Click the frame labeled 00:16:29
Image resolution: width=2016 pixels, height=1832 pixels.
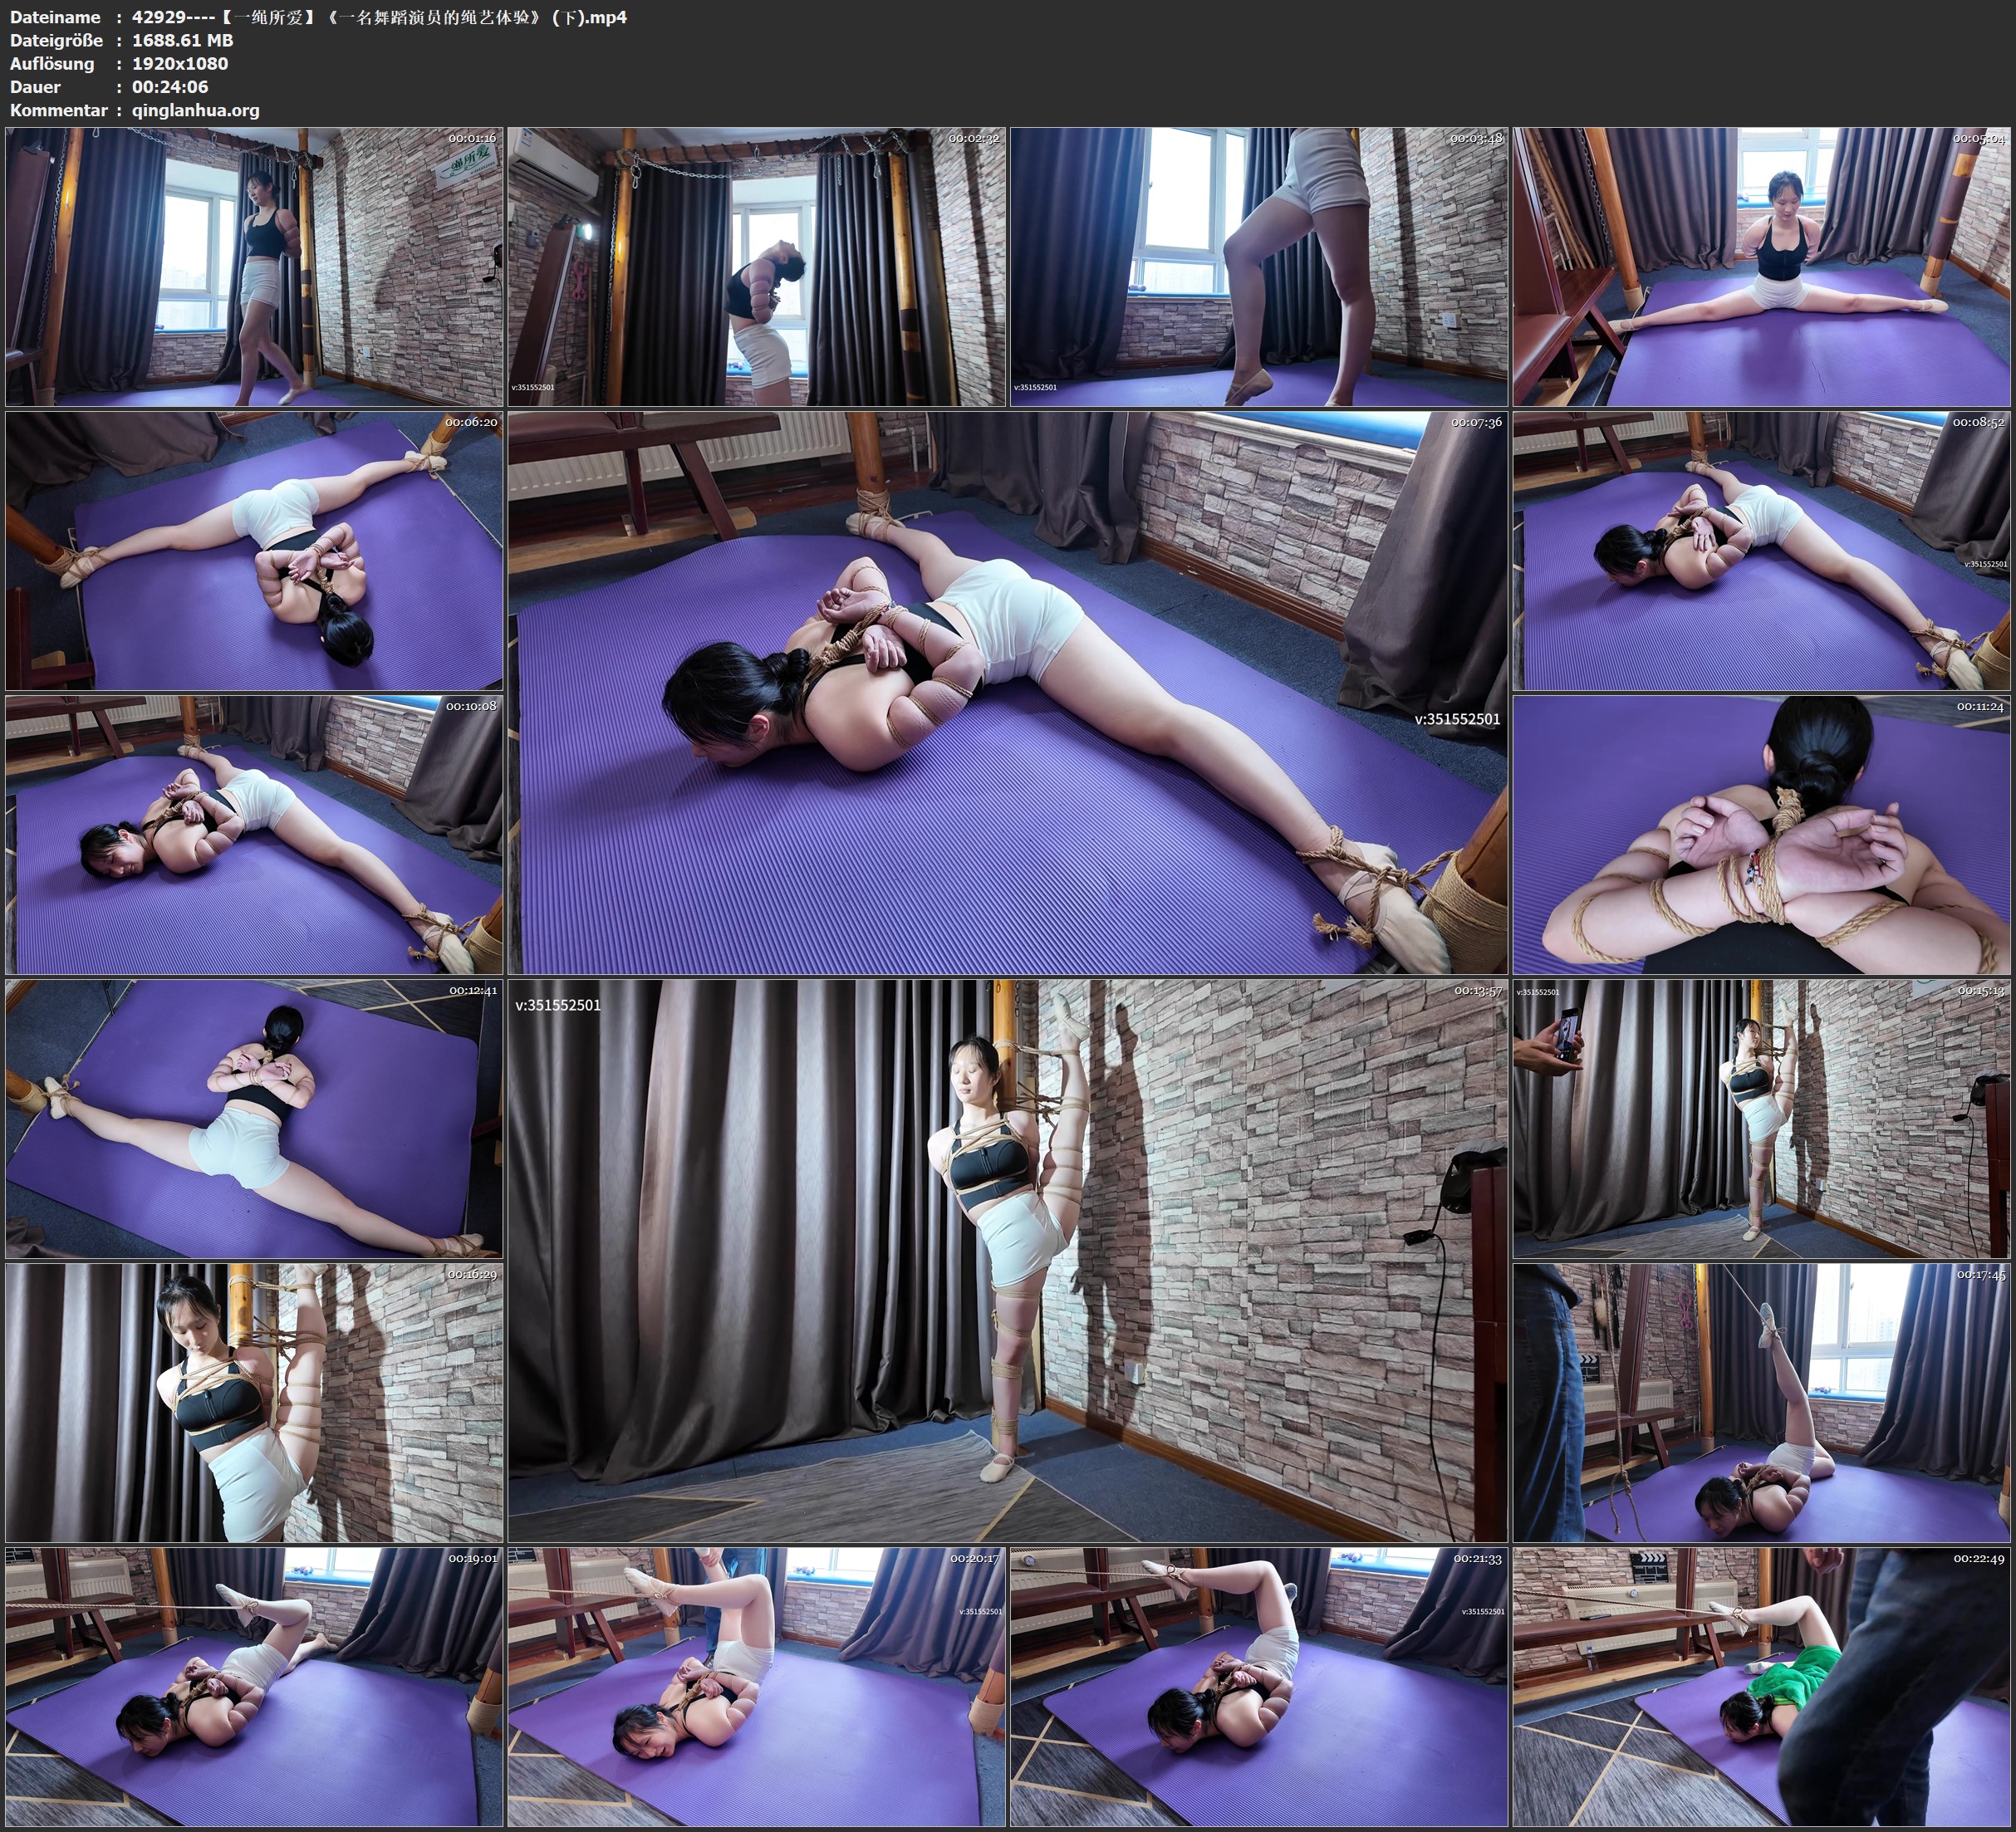[x=254, y=1402]
